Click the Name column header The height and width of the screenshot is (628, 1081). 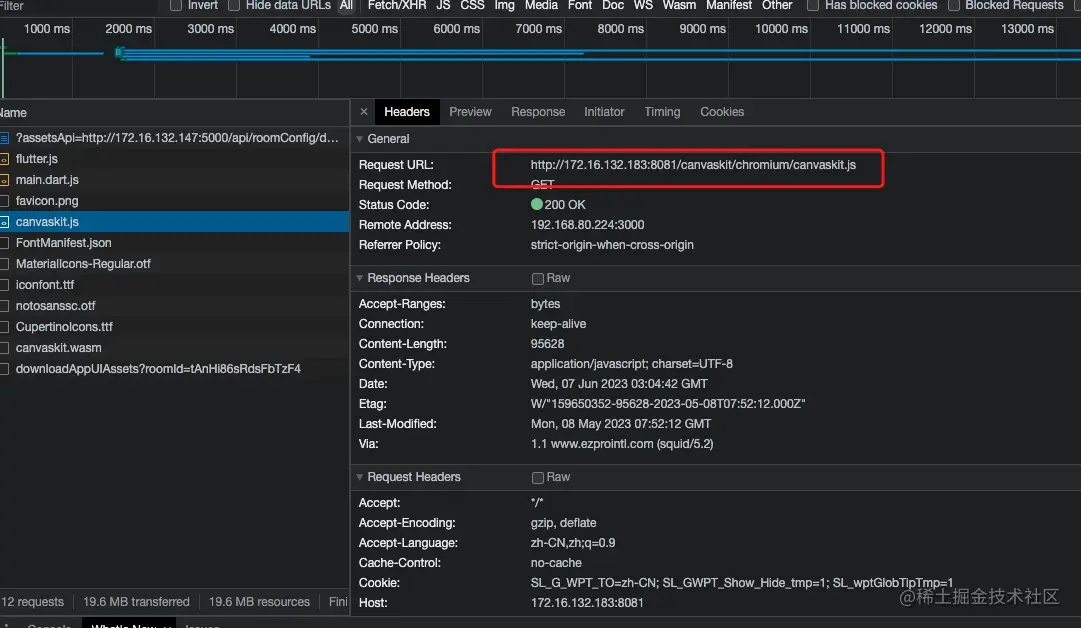tap(174, 113)
